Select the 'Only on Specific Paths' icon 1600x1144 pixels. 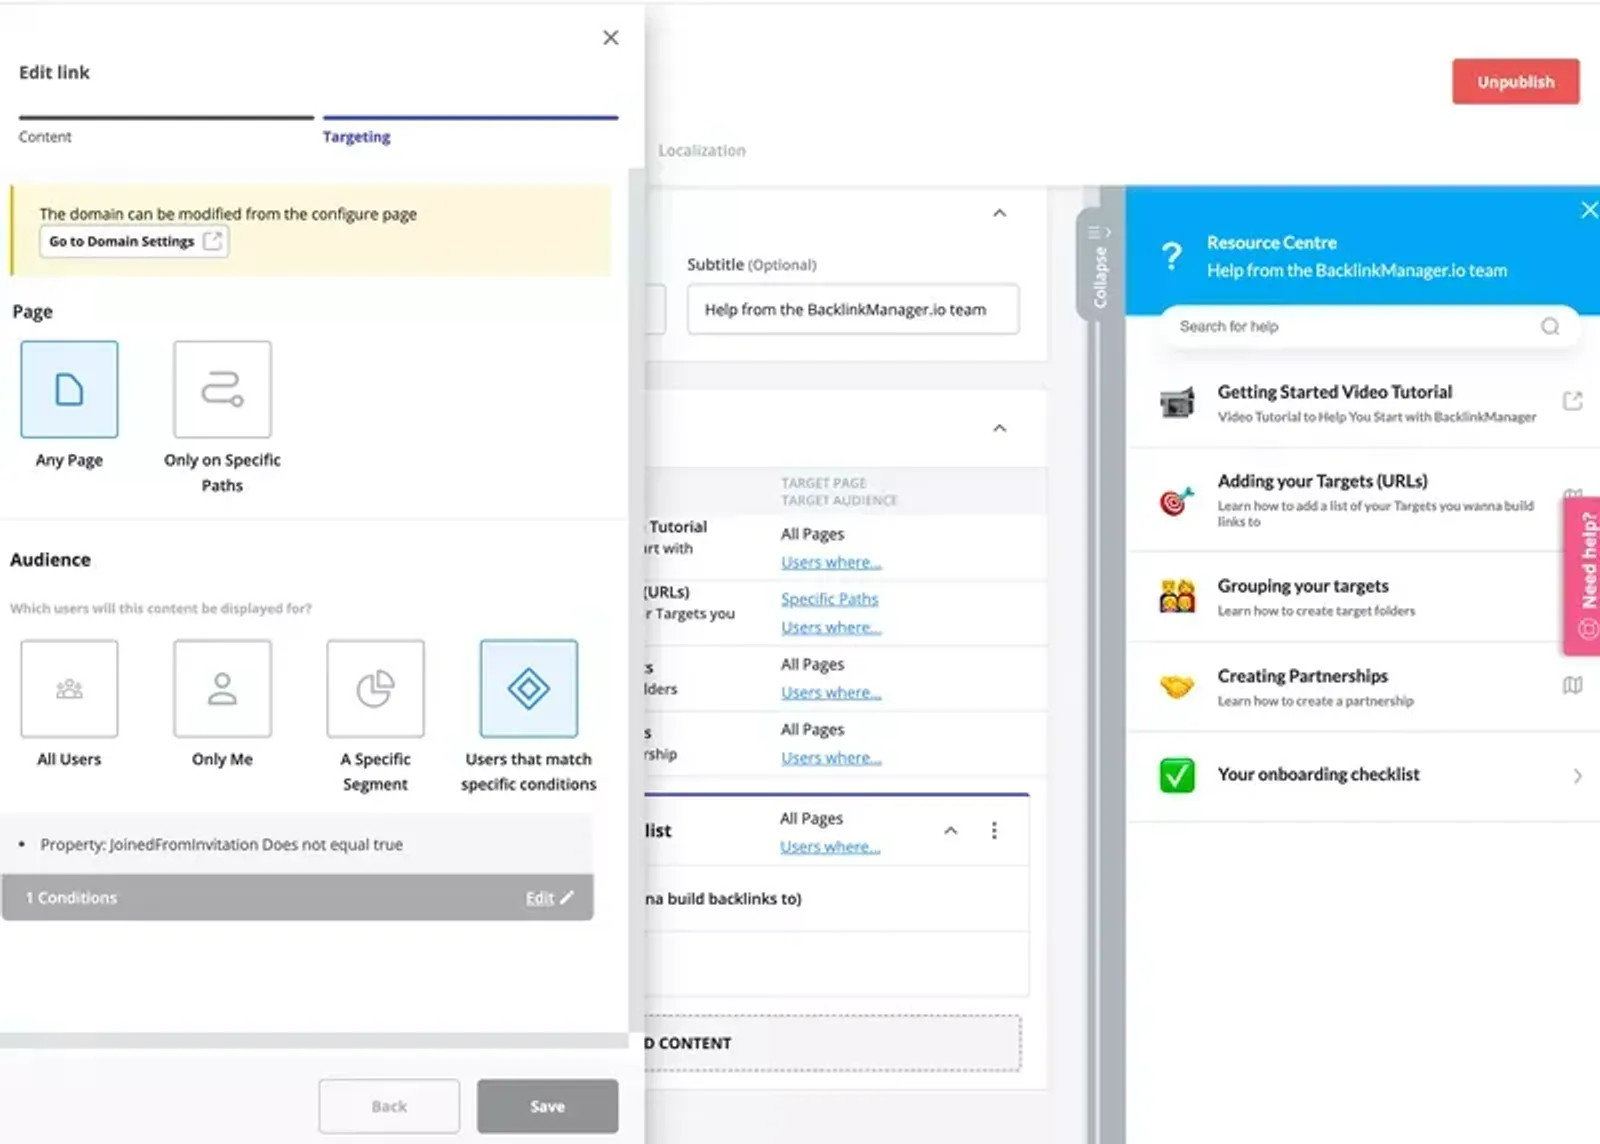point(221,390)
